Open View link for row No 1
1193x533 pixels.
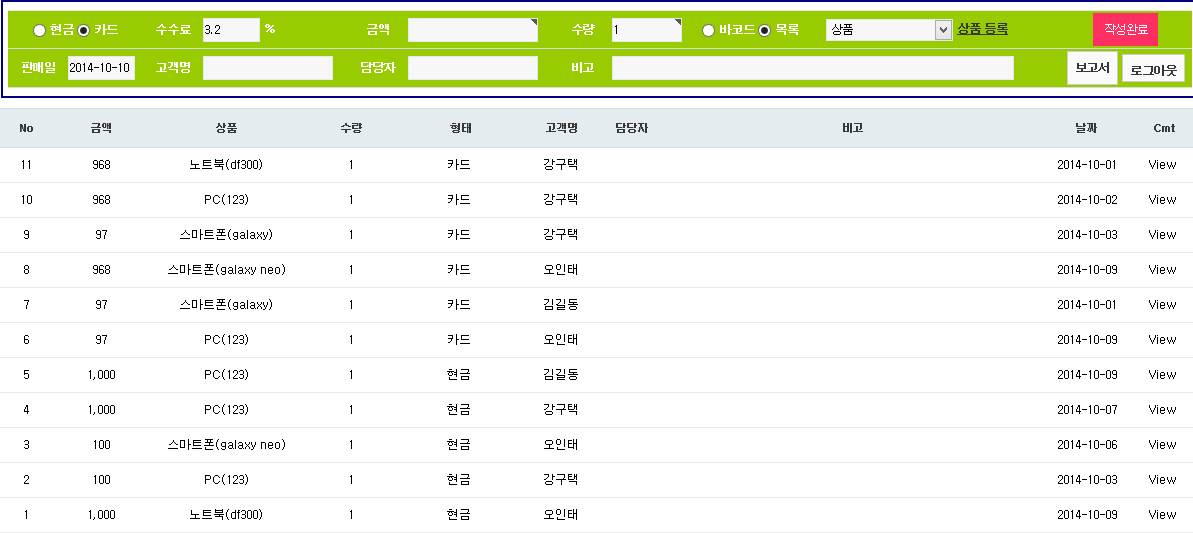[1162, 515]
